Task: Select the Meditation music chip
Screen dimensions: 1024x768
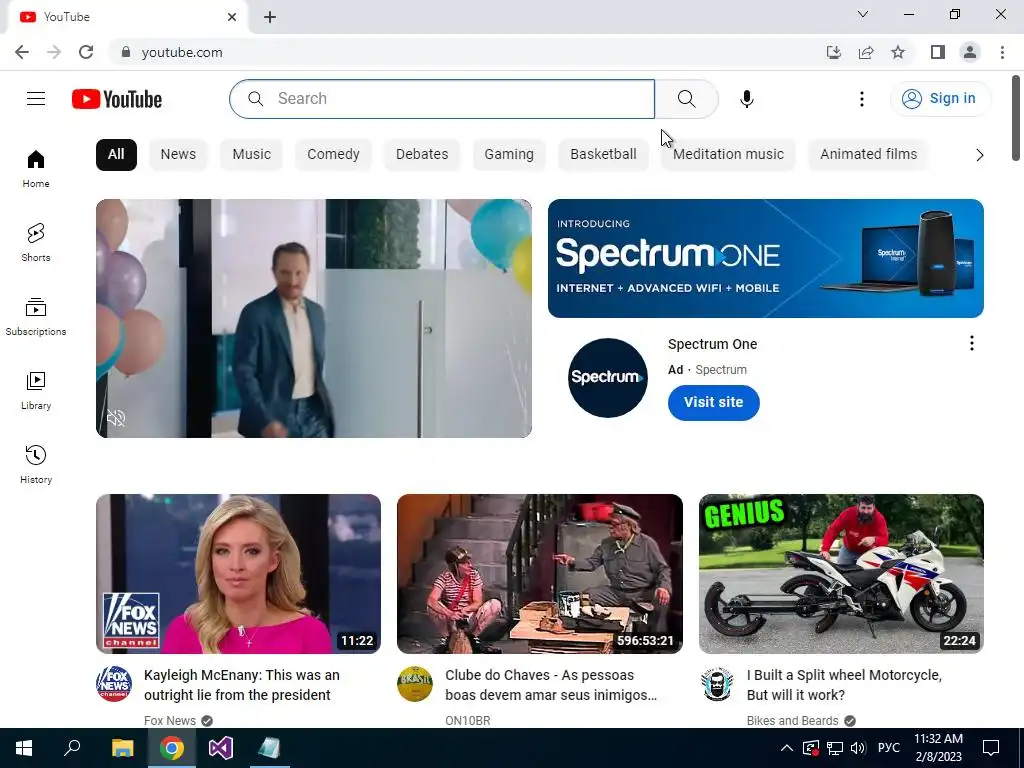Action: tap(728, 154)
